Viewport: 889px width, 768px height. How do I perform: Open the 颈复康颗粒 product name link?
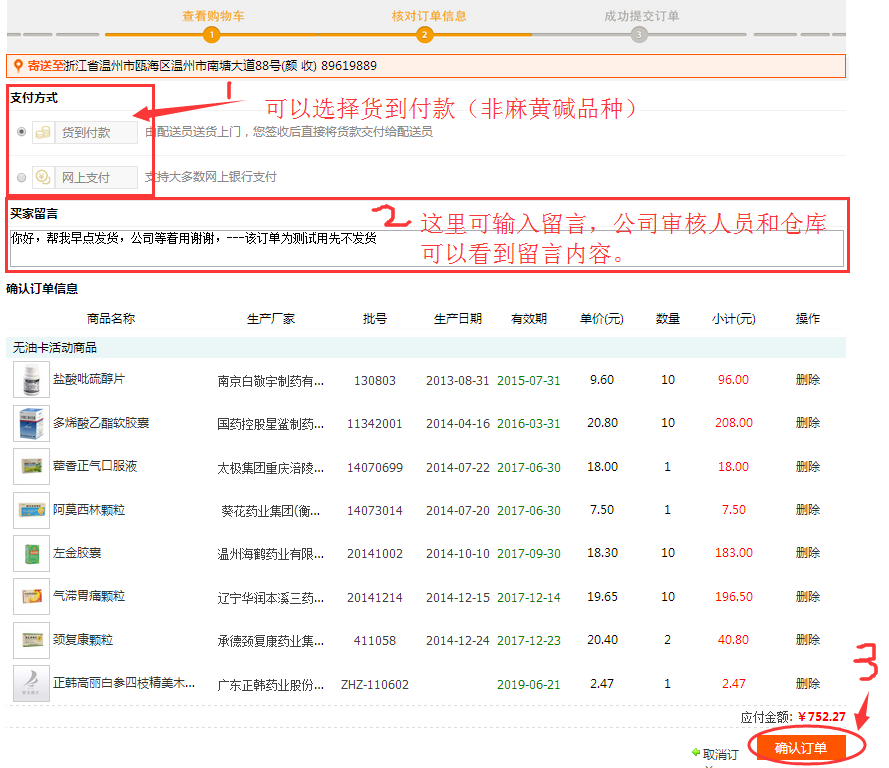click(x=83, y=639)
